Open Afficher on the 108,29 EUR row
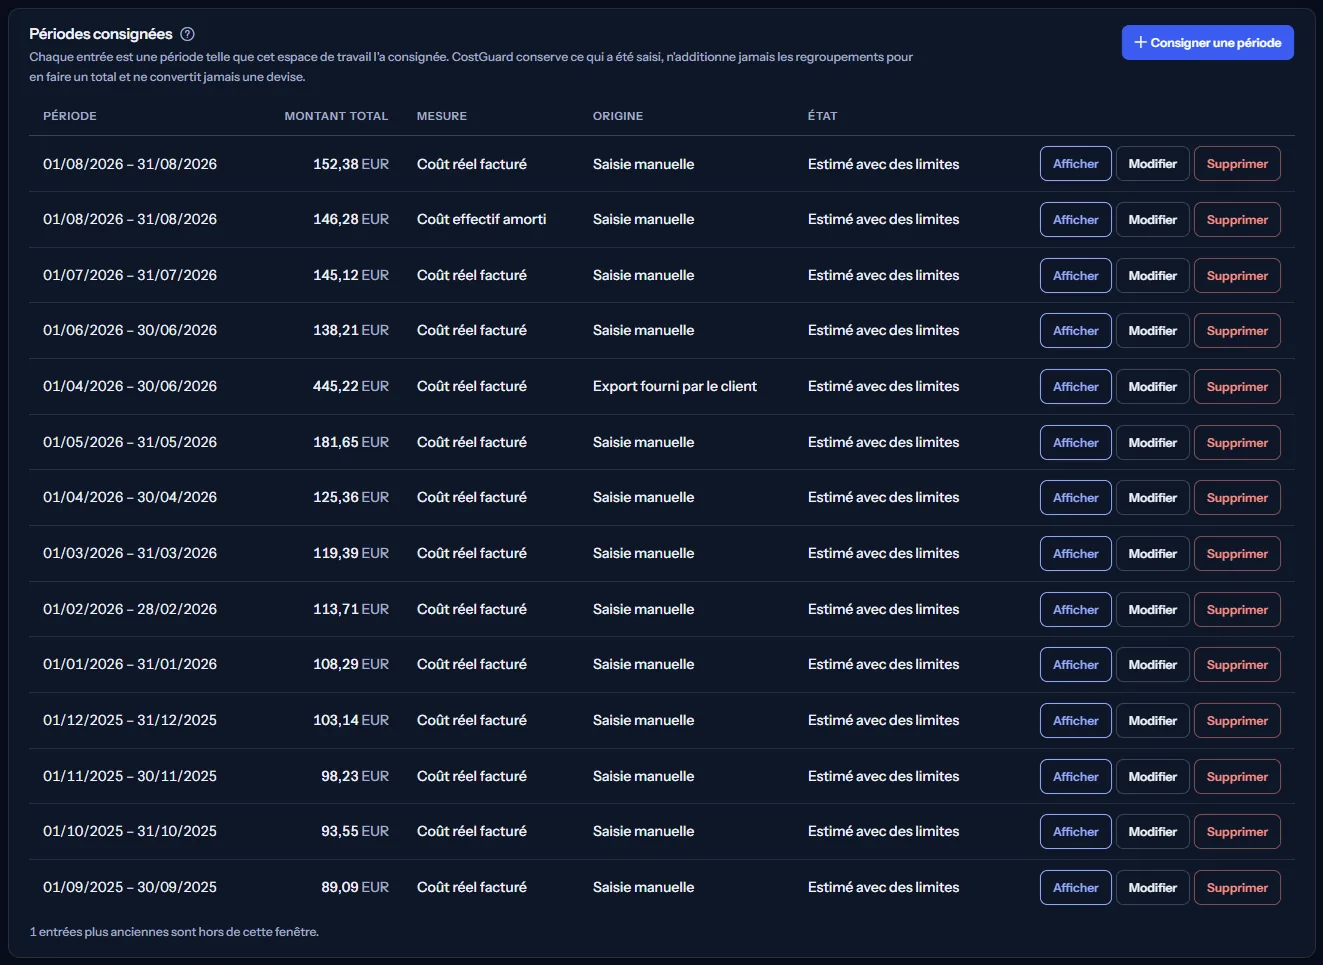 [1075, 665]
